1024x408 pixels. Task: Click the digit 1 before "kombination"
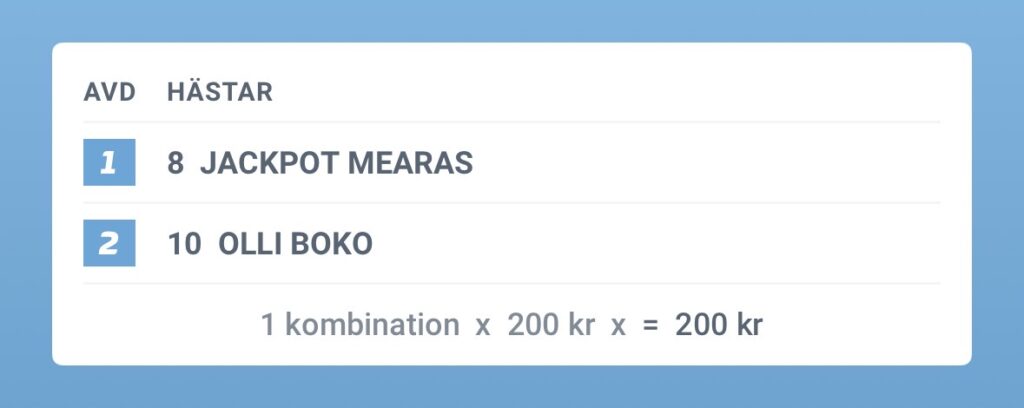(267, 325)
